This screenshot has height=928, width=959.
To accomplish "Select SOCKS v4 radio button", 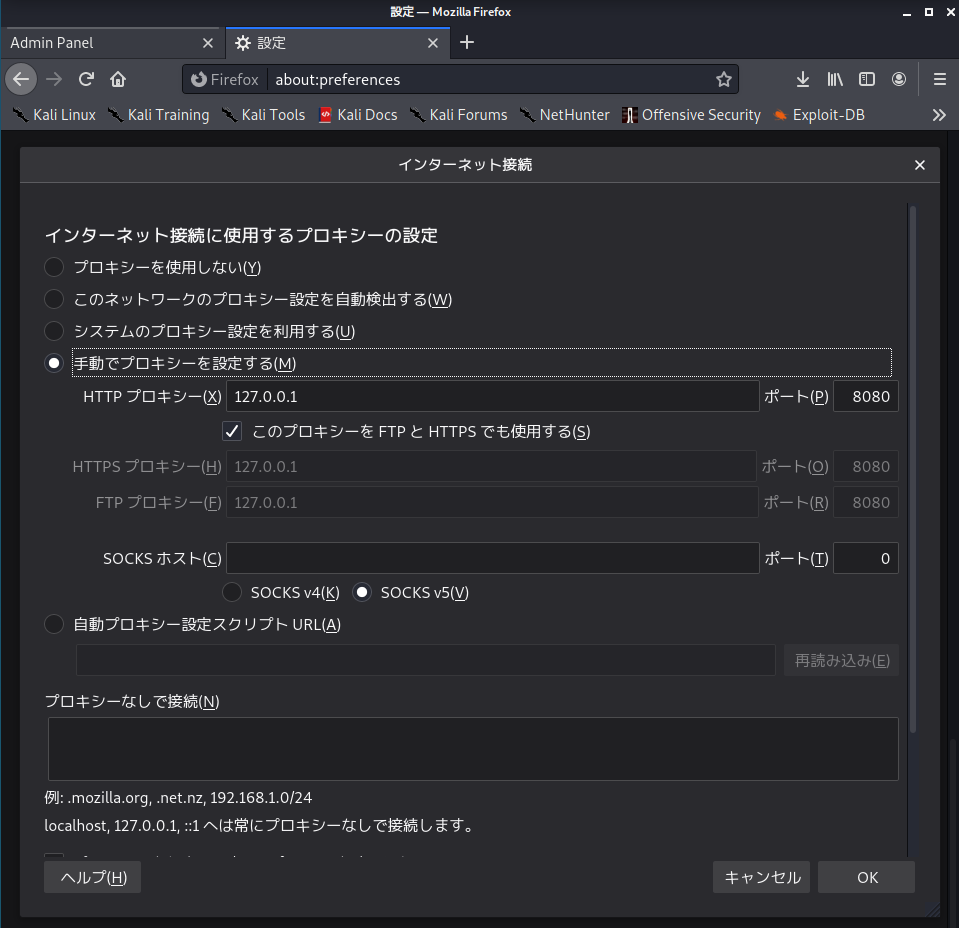I will tap(232, 592).
